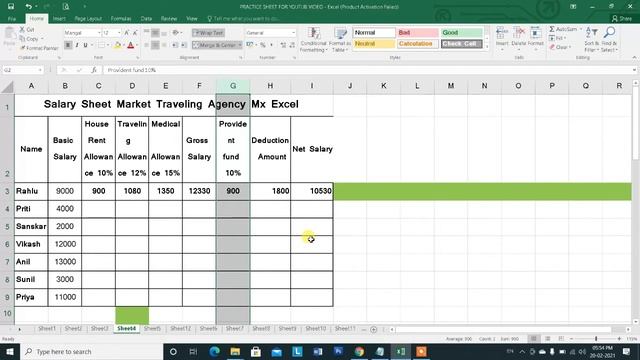This screenshot has width=640, height=360.
Task: Click the Windows taskbar search box
Action: (92, 351)
